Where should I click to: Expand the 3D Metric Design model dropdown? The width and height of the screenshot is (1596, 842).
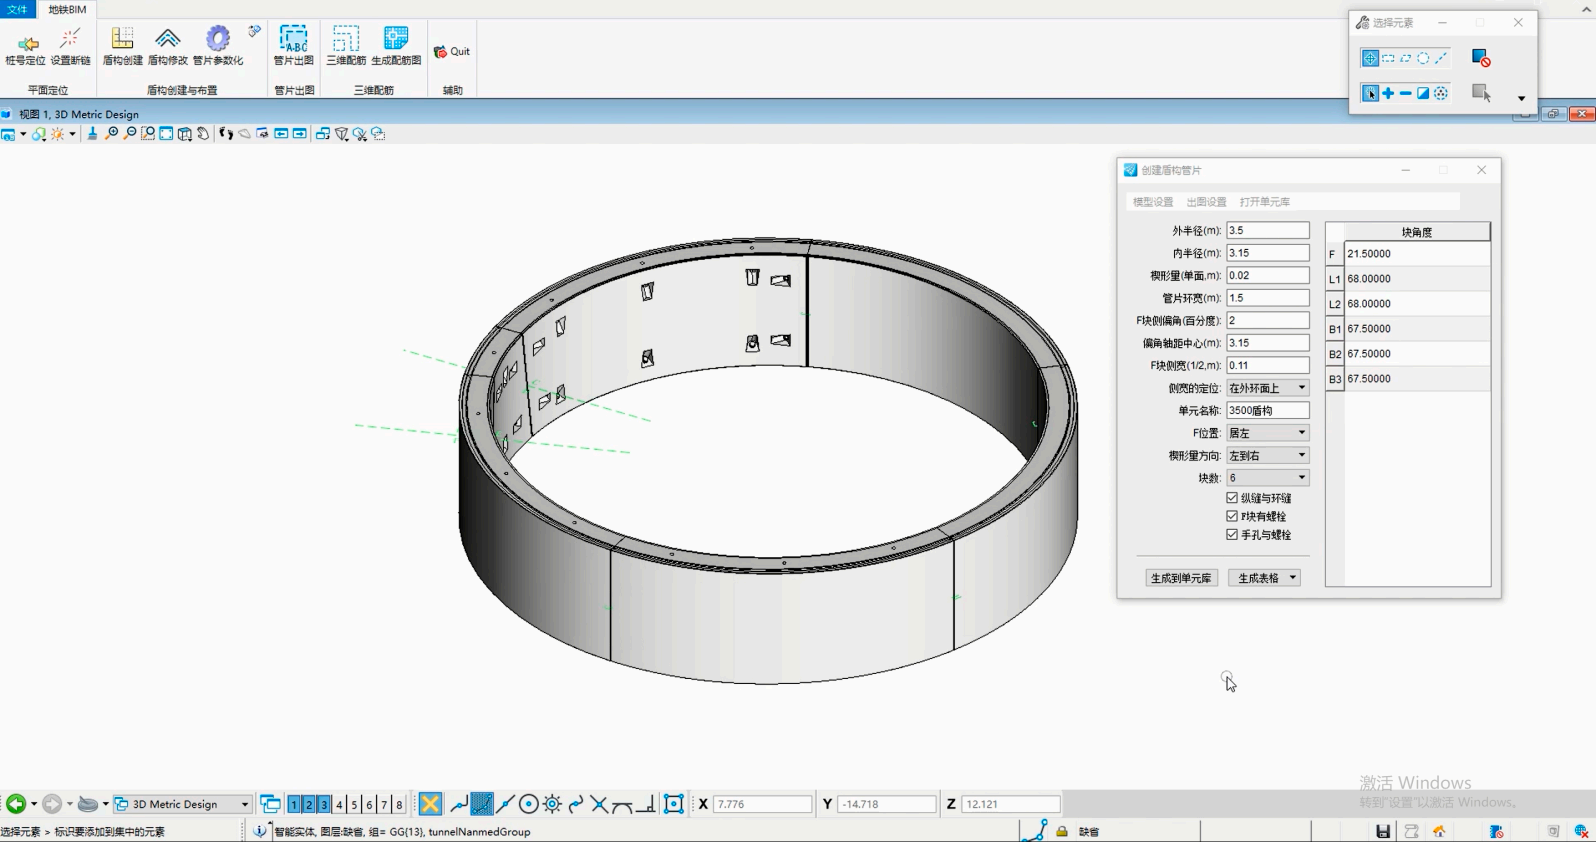tap(244, 804)
